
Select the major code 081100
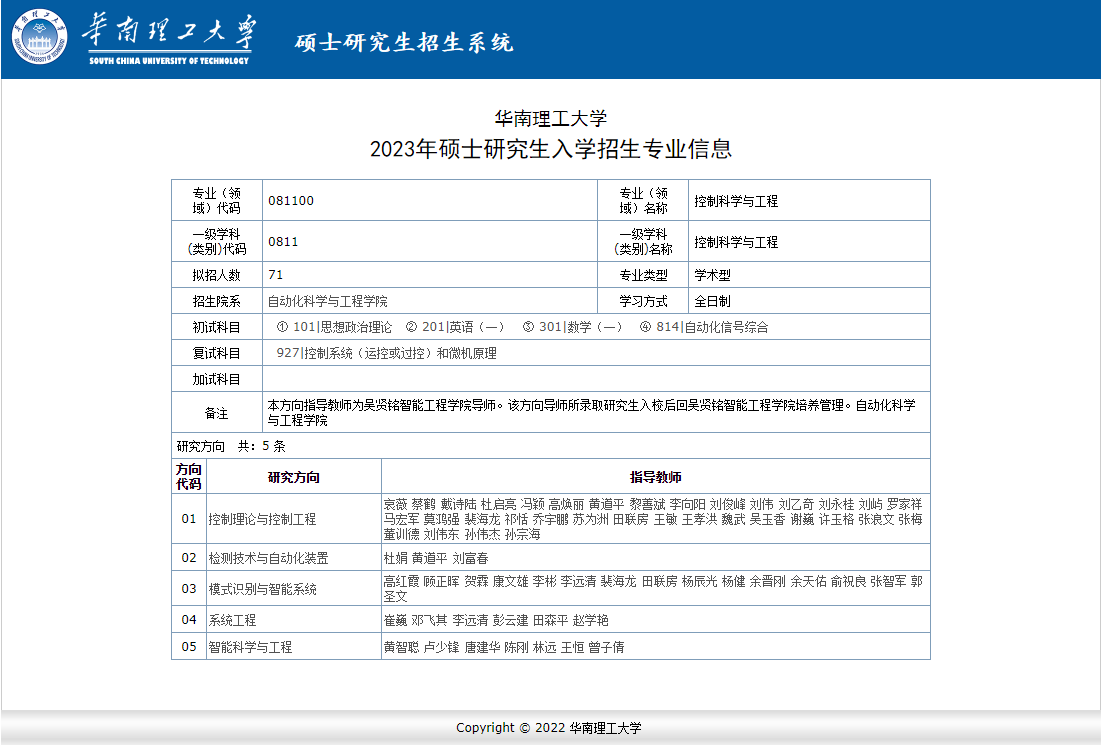coord(291,201)
